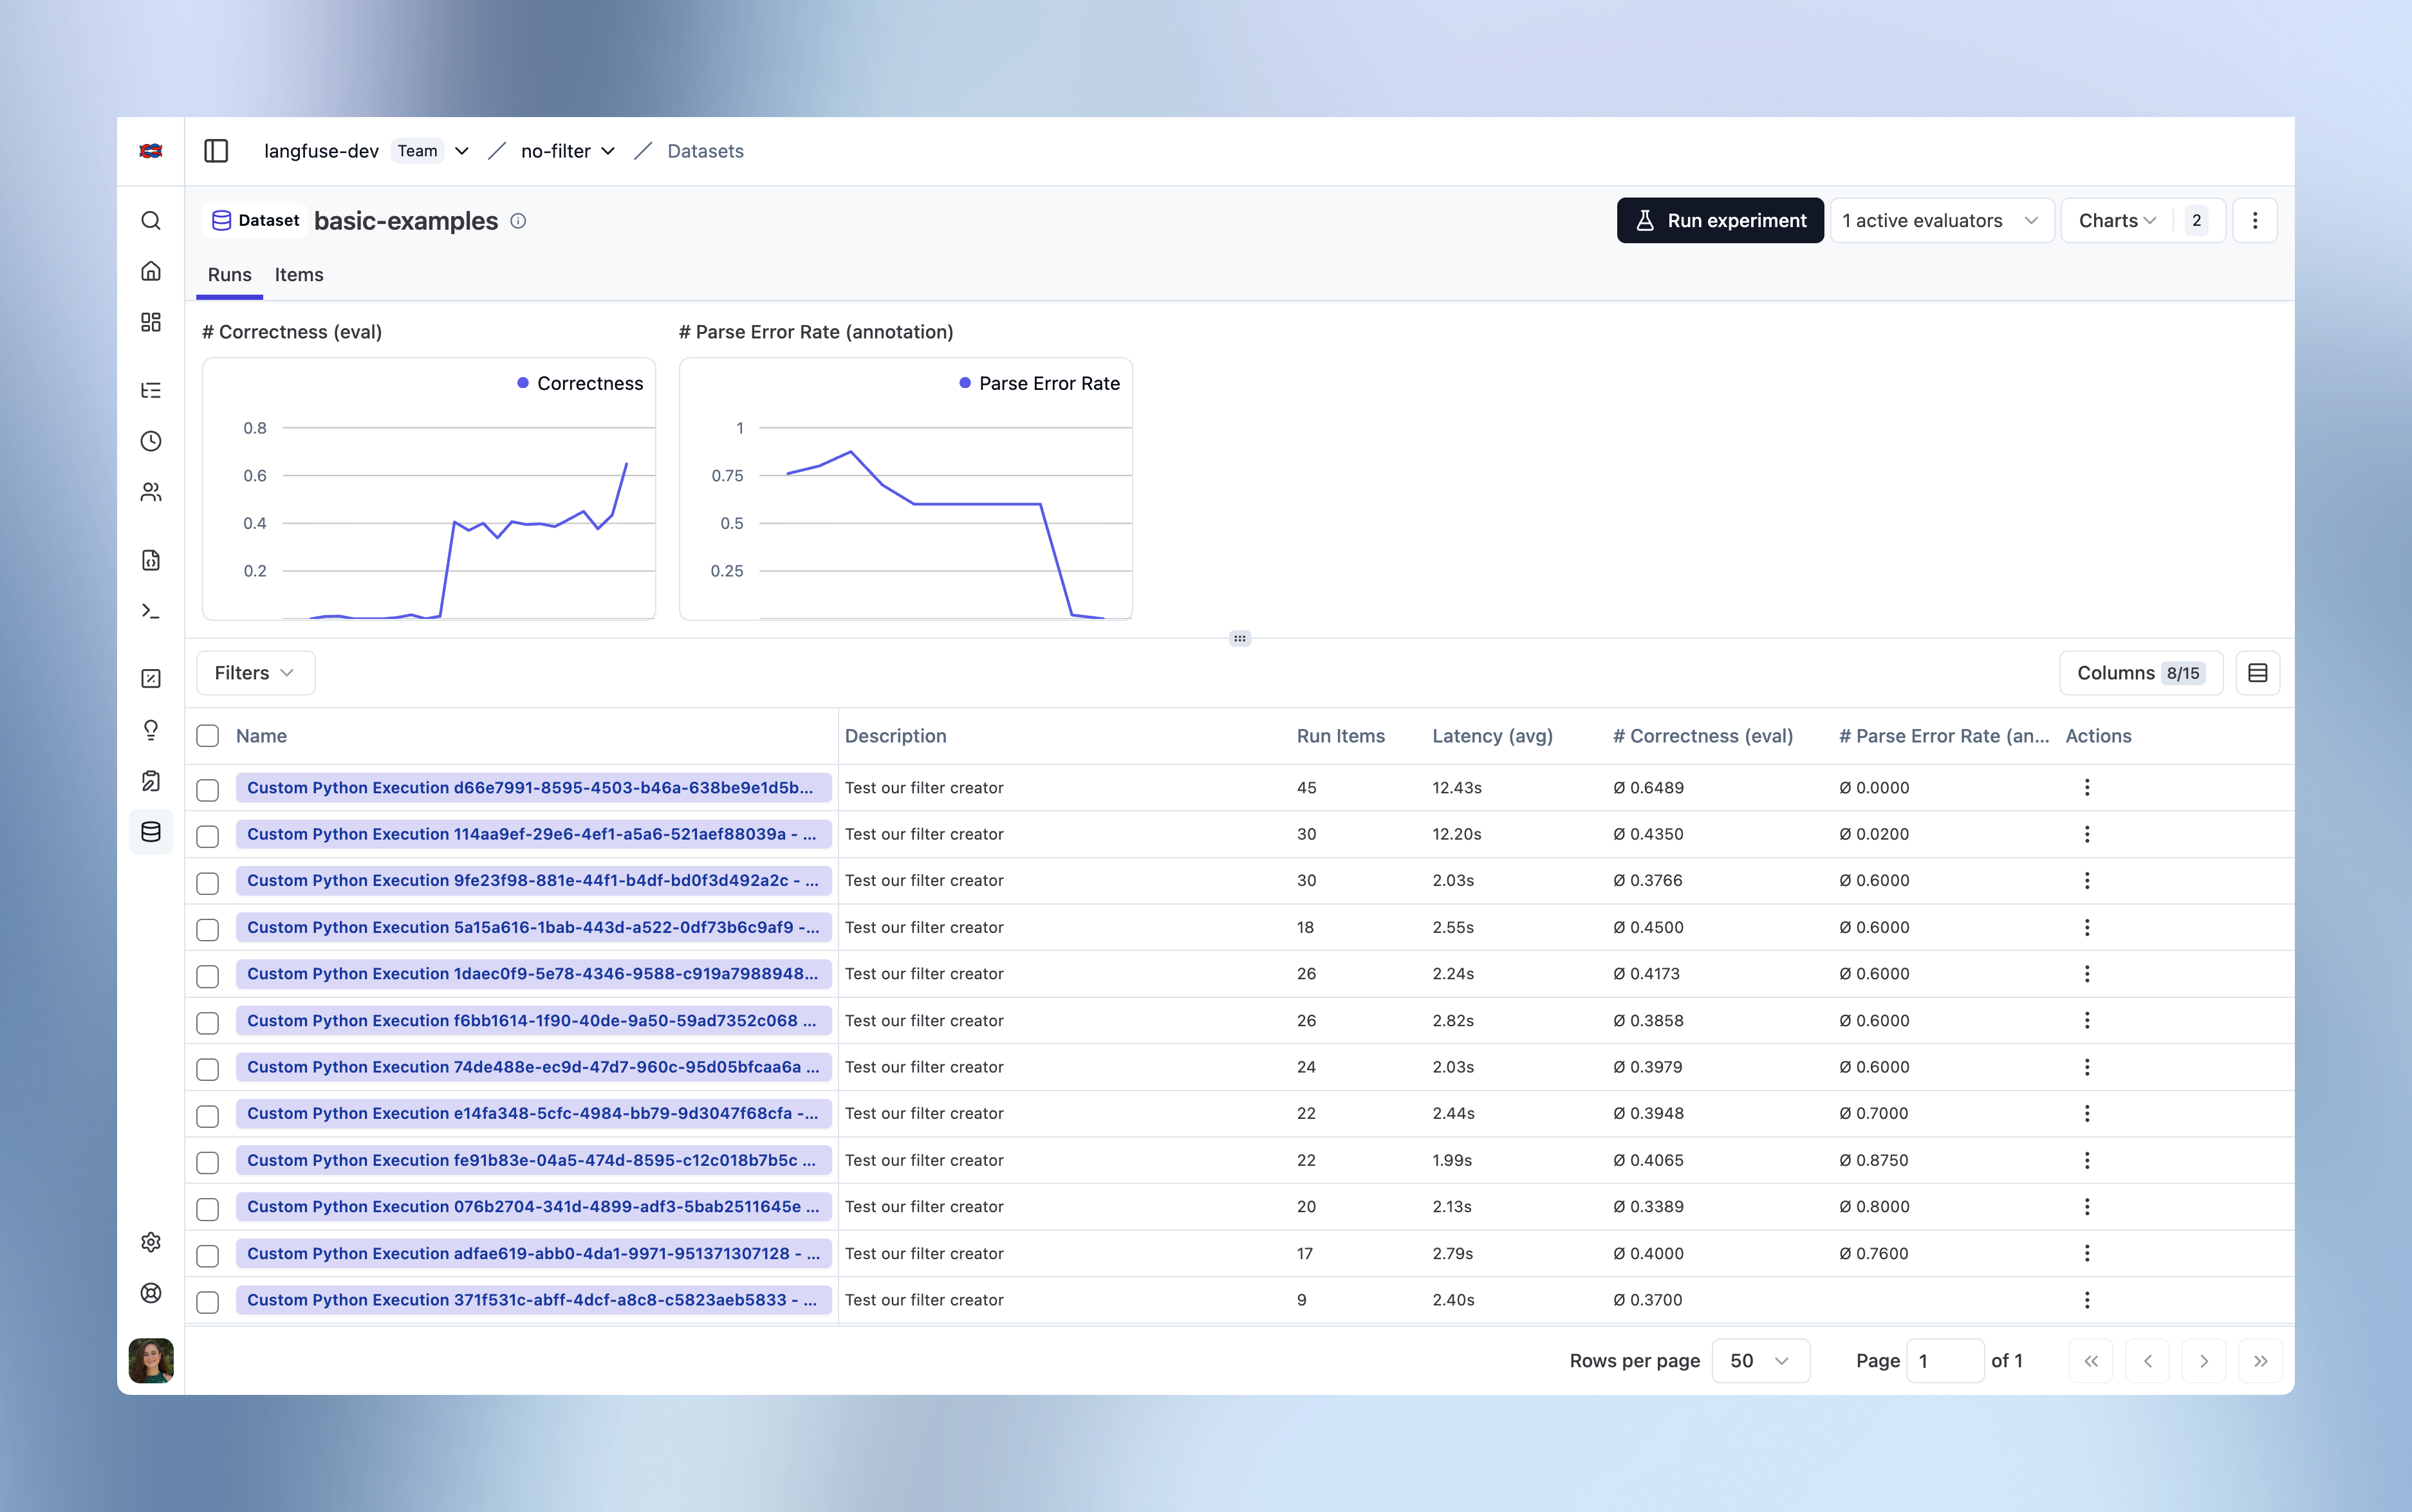
Task: Open Users icon in sidebar
Action: tap(151, 492)
